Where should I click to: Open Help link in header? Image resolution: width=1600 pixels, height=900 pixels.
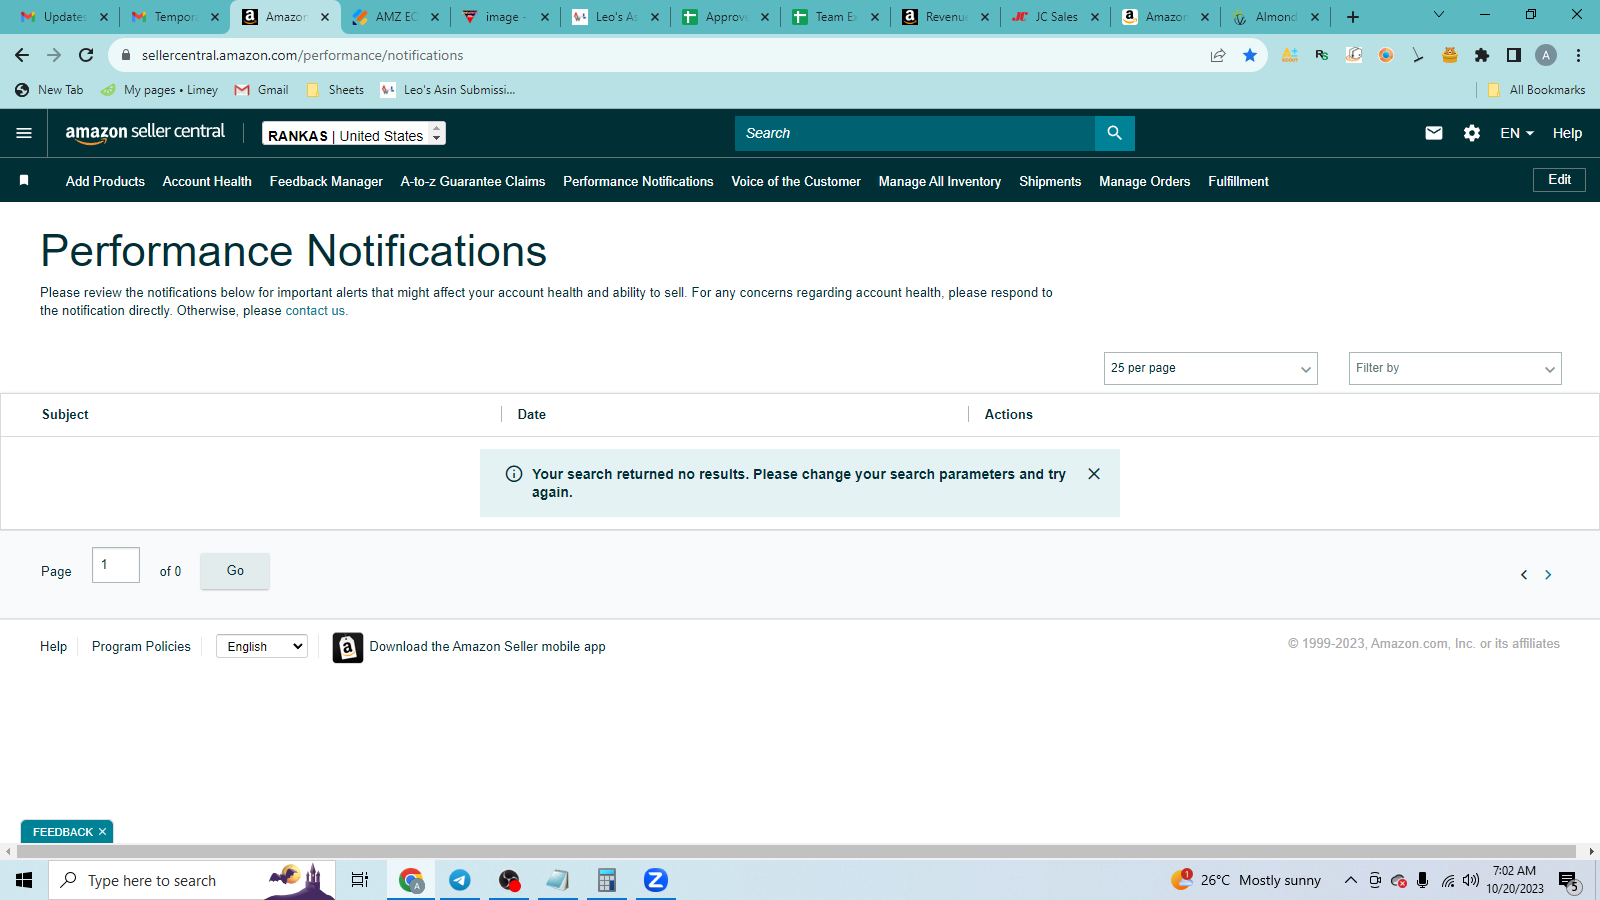tap(1567, 133)
